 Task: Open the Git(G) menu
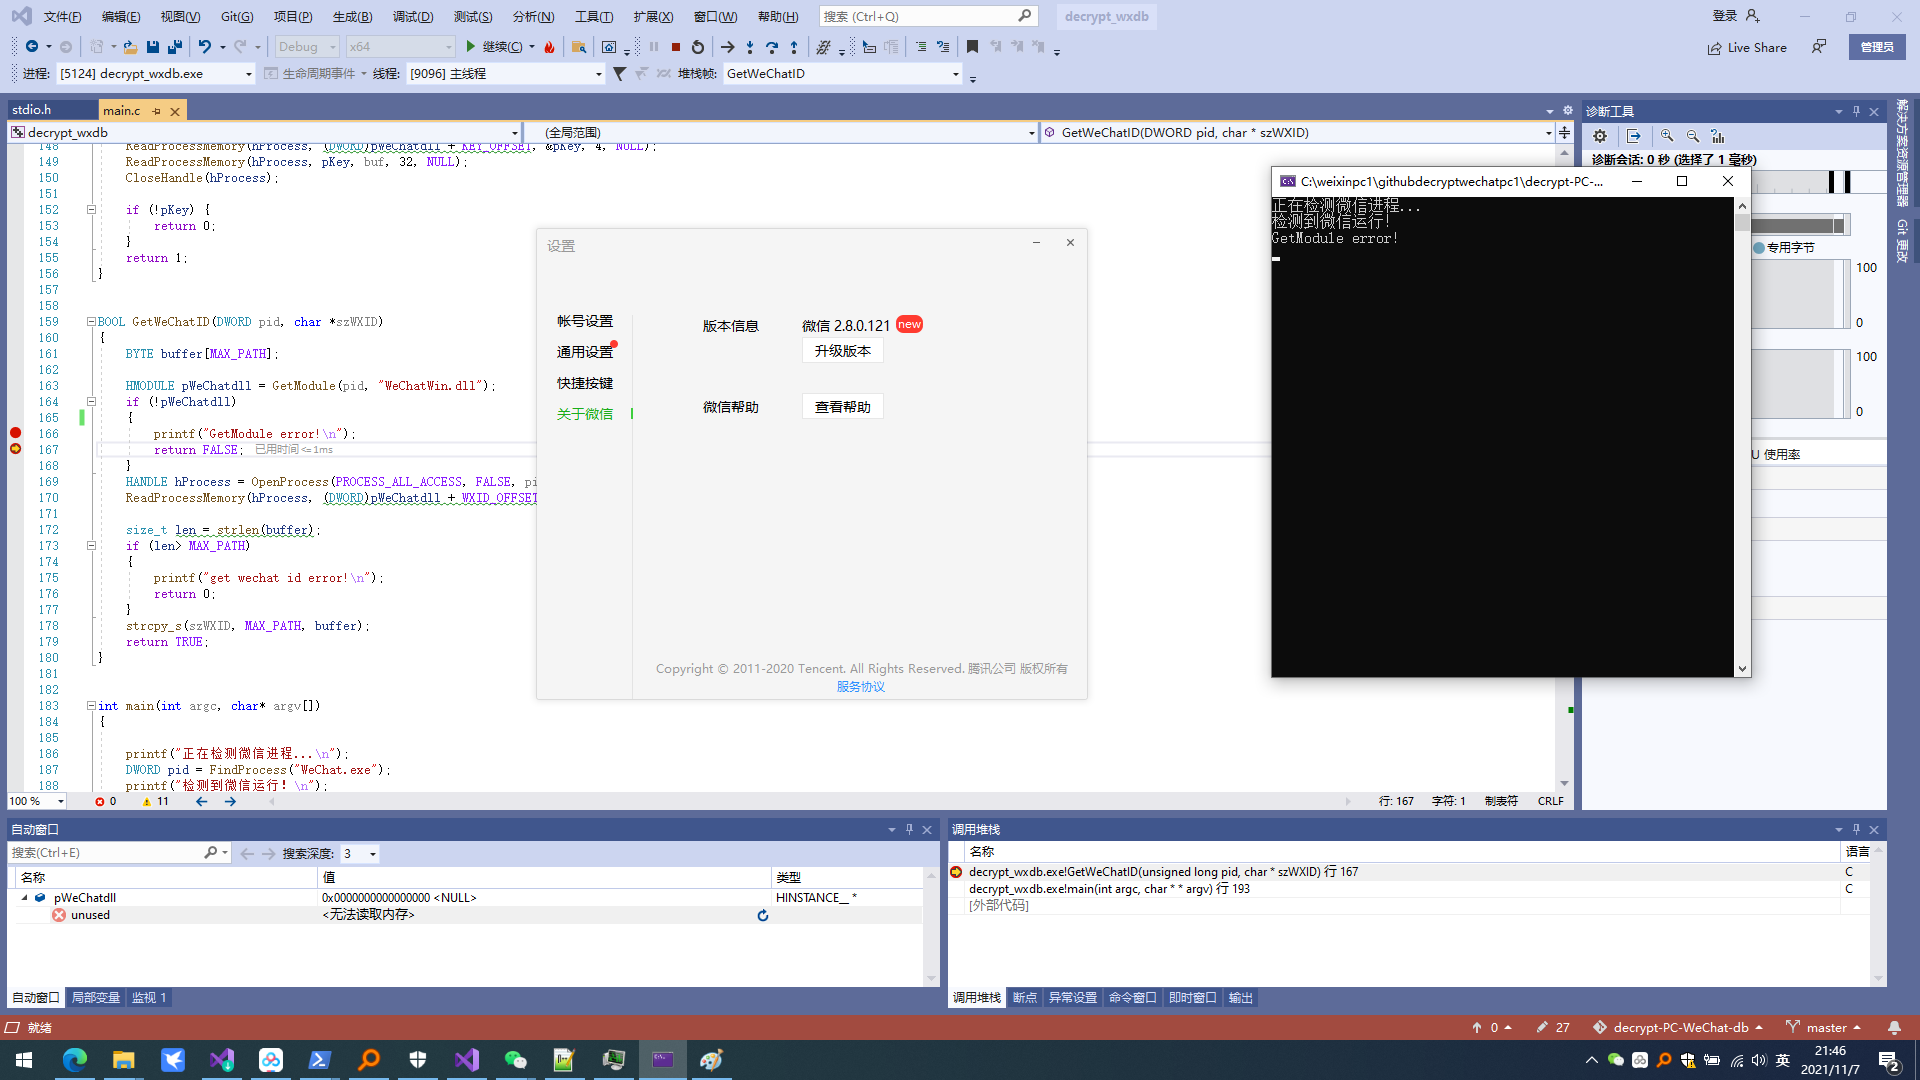pyautogui.click(x=237, y=16)
